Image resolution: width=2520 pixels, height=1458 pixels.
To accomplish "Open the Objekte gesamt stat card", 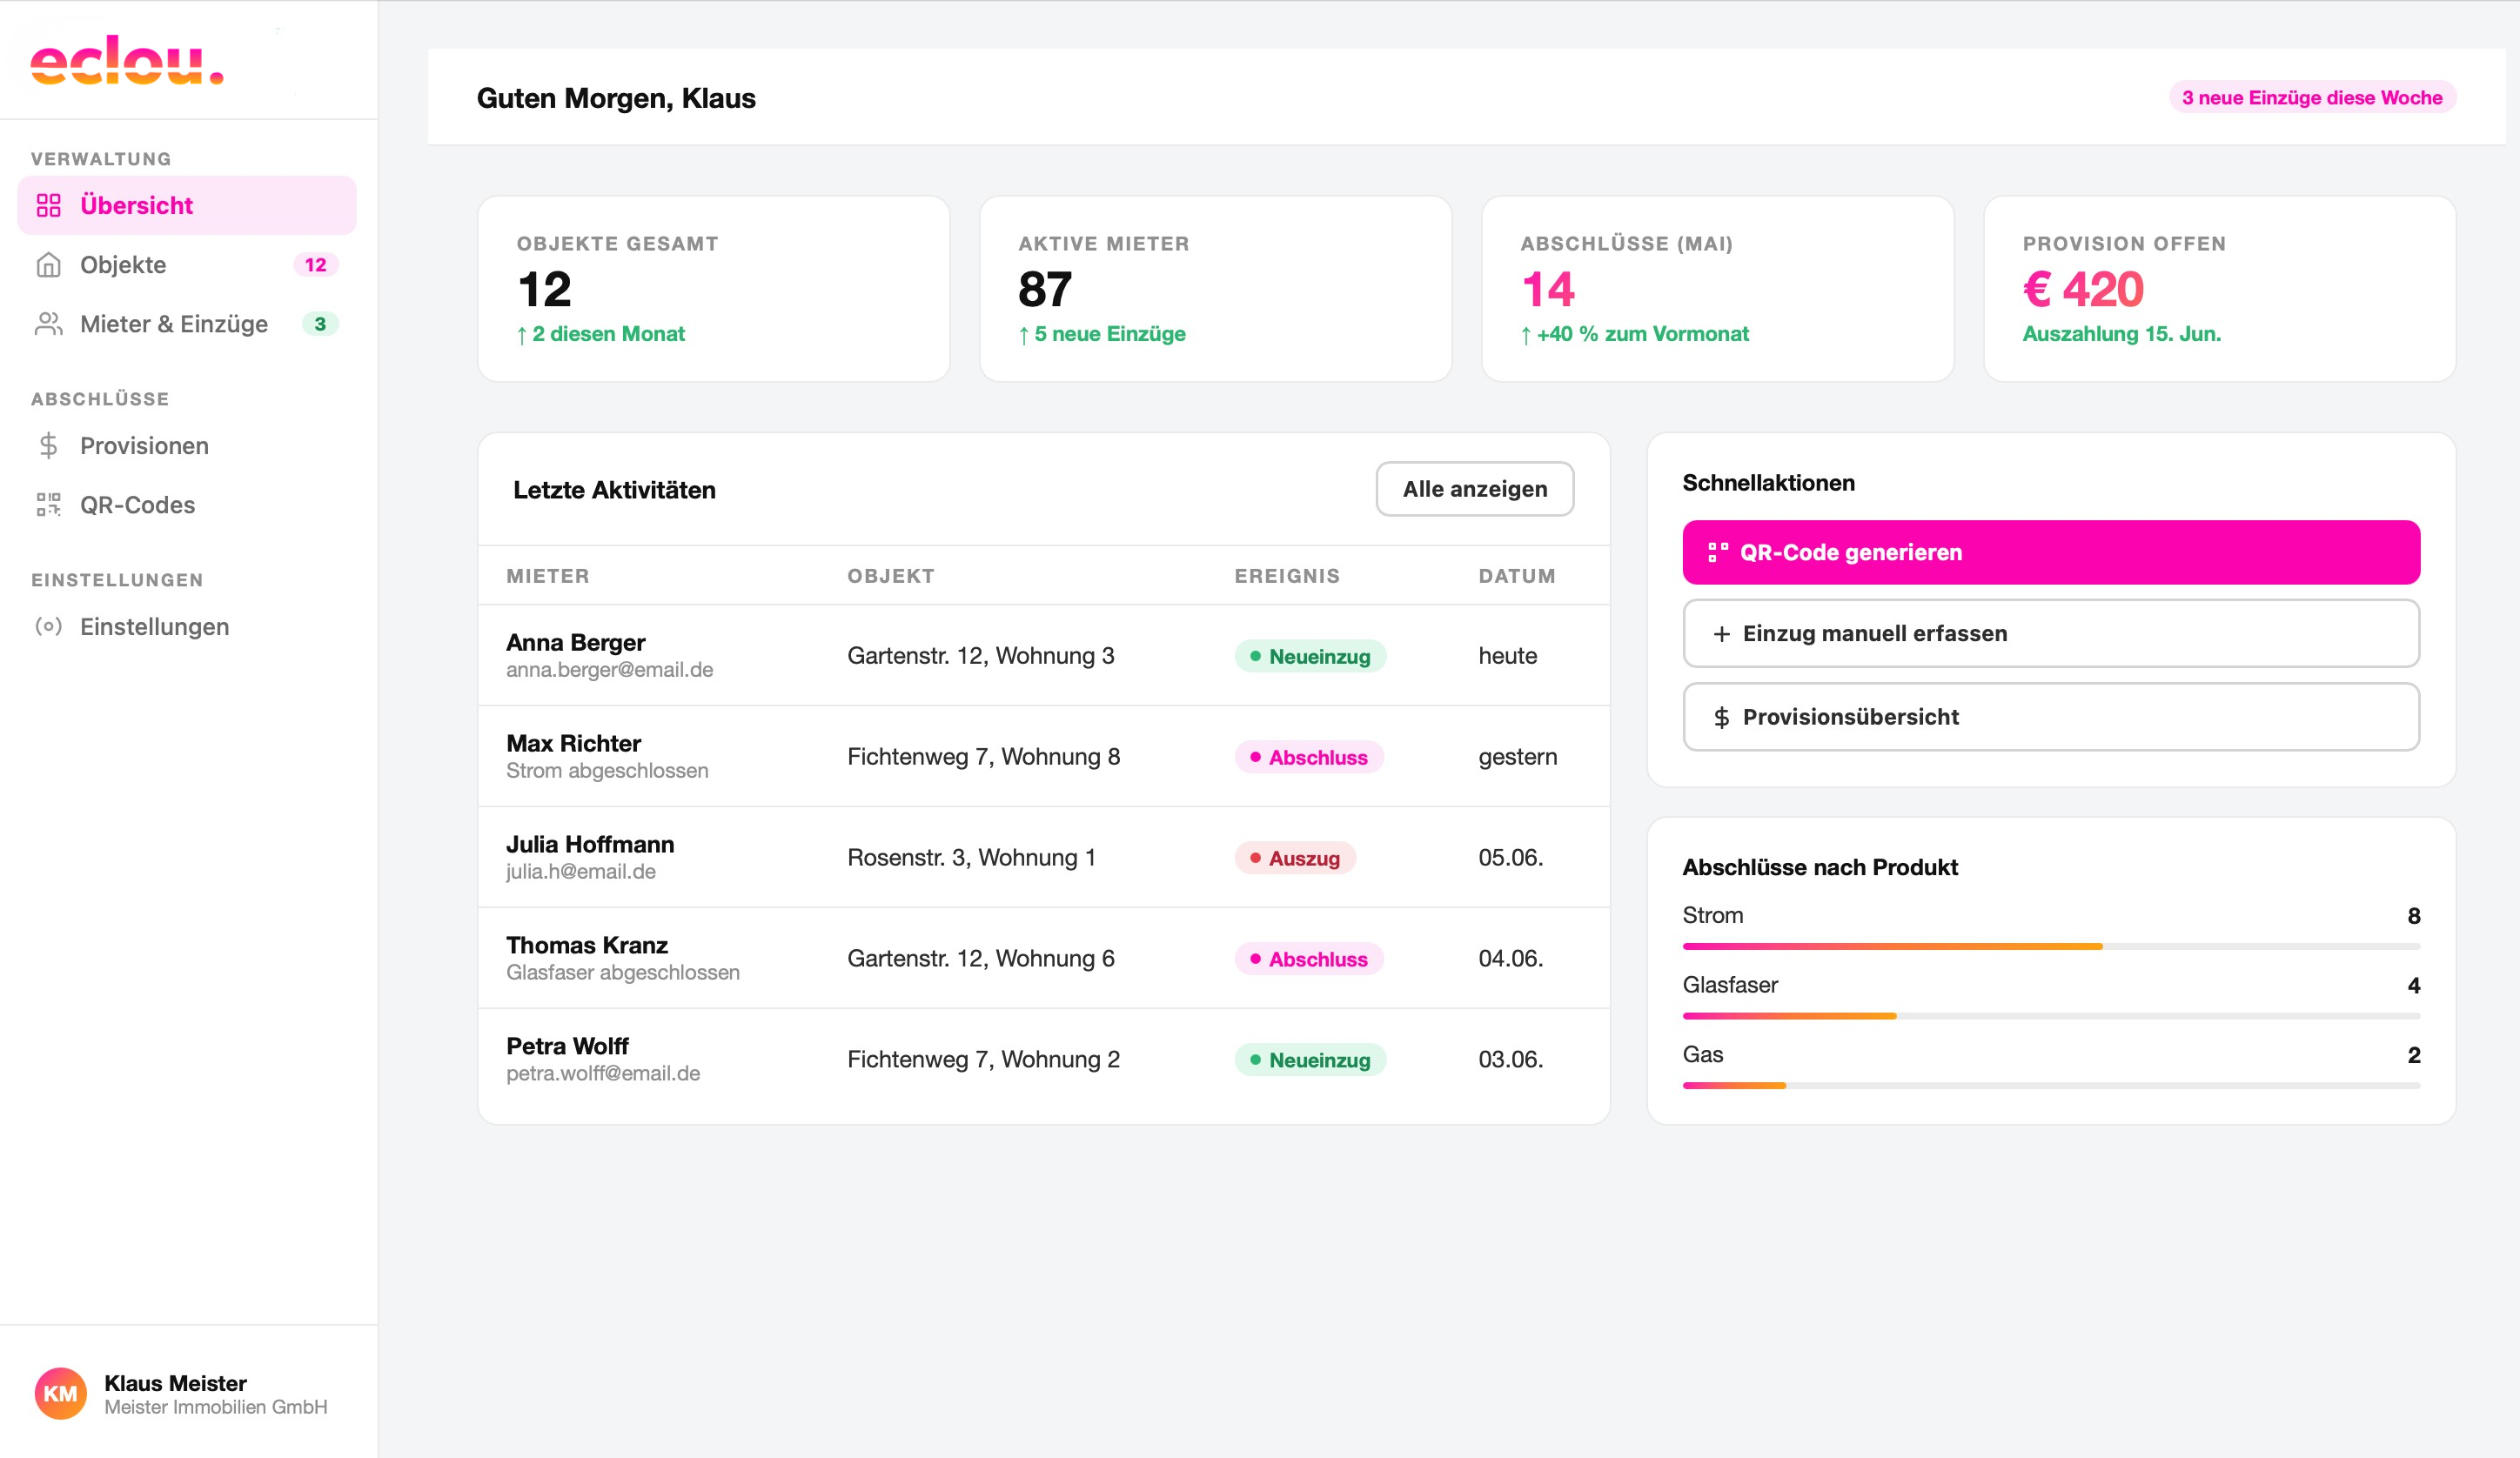I will coord(714,289).
